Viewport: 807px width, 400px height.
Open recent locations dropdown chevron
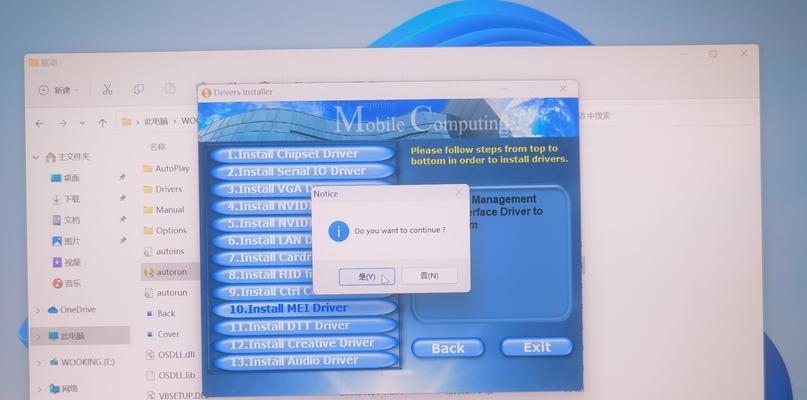(x=82, y=123)
